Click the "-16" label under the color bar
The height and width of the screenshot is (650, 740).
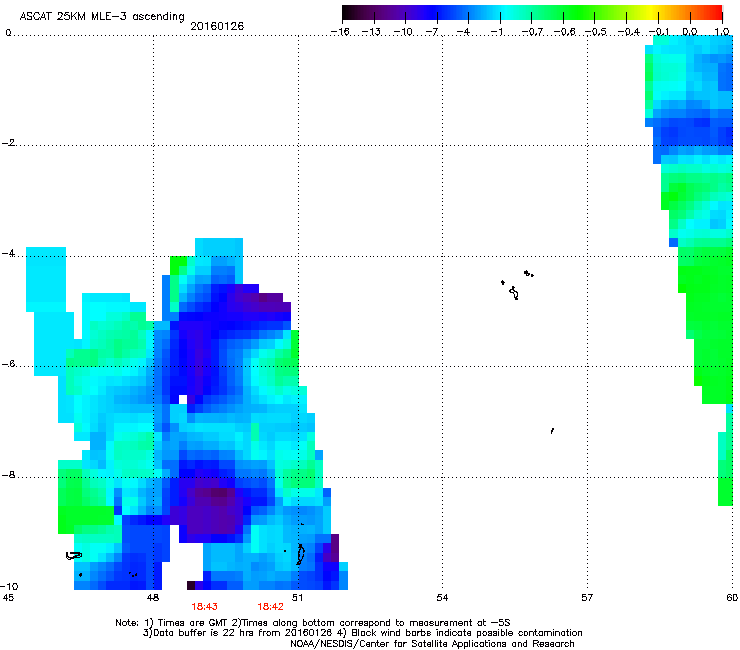point(340,32)
